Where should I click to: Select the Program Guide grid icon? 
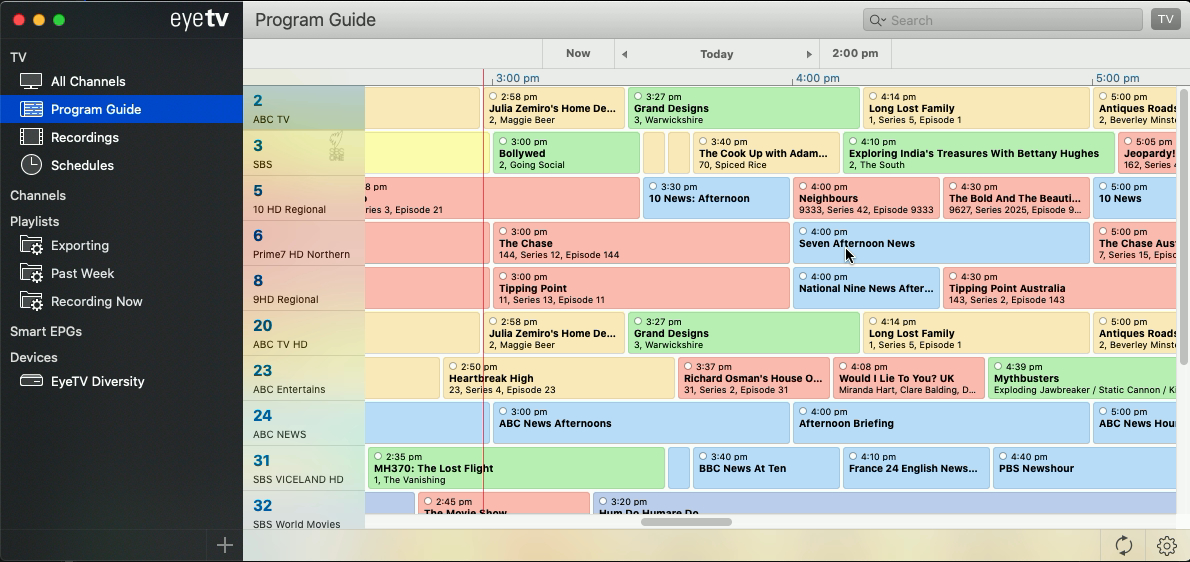(x=31, y=109)
